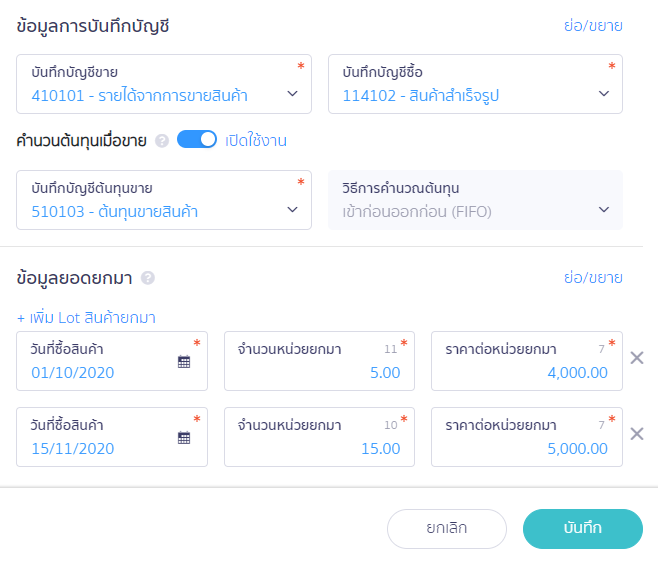The height and width of the screenshot is (568, 658).
Task: Collapse the ข้อมูลยอดยกมา section via ย่อ/ขยาย
Action: tap(593, 277)
